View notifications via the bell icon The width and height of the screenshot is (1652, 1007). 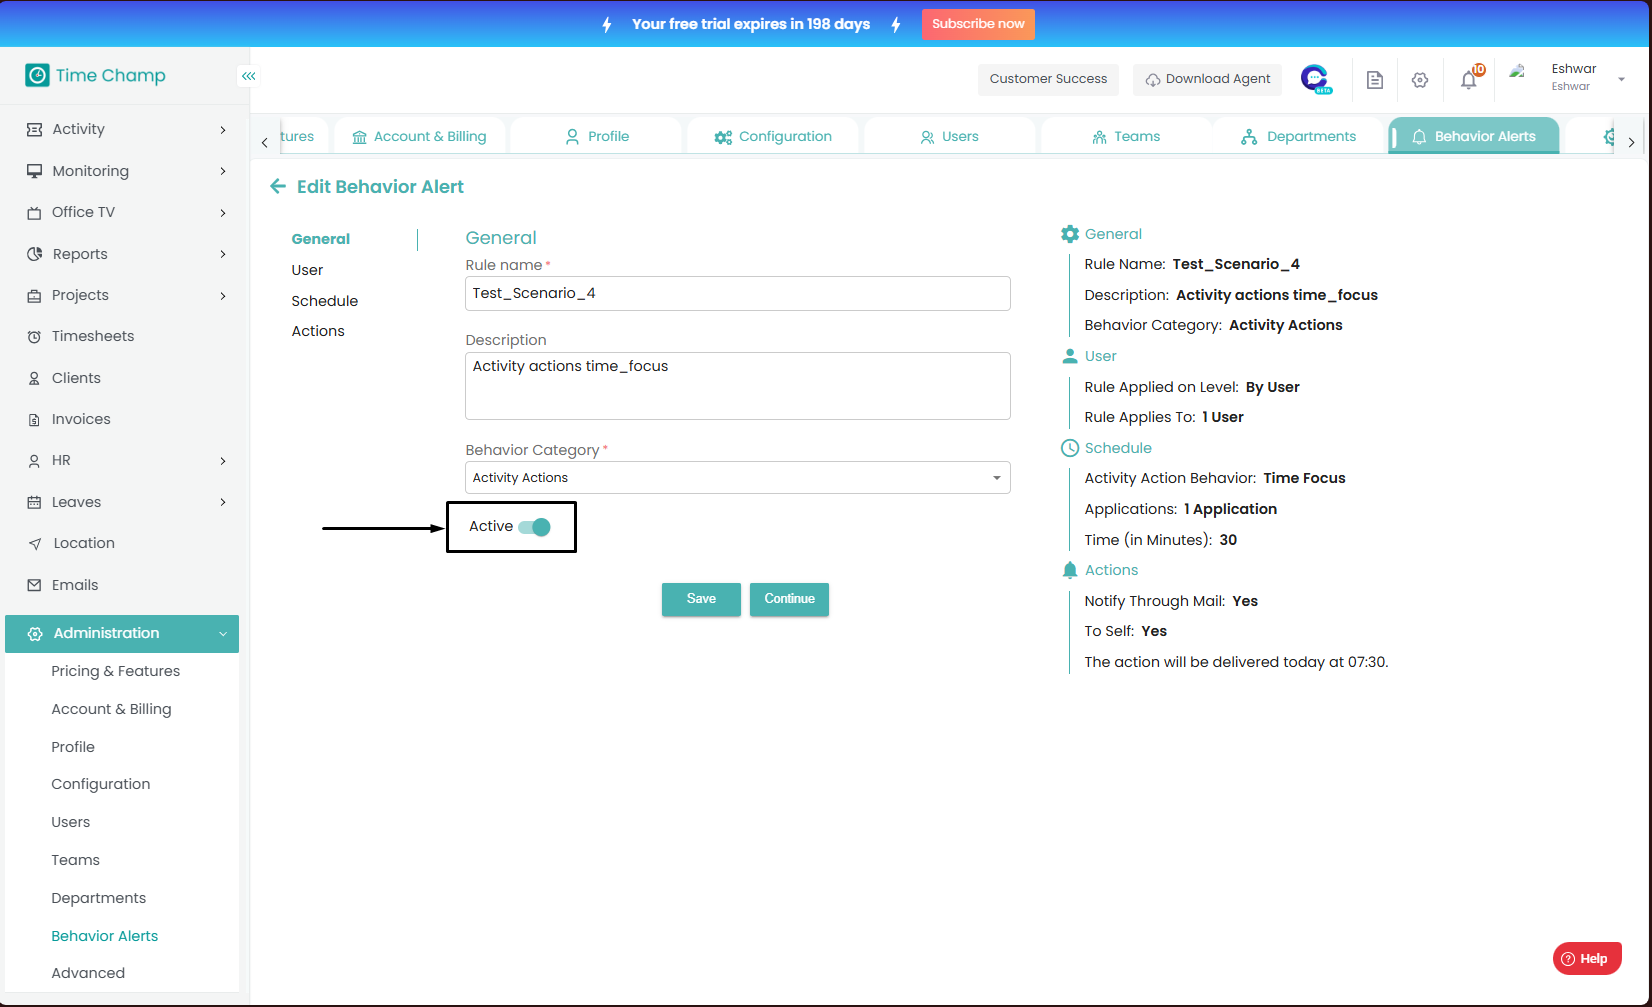[1469, 79]
